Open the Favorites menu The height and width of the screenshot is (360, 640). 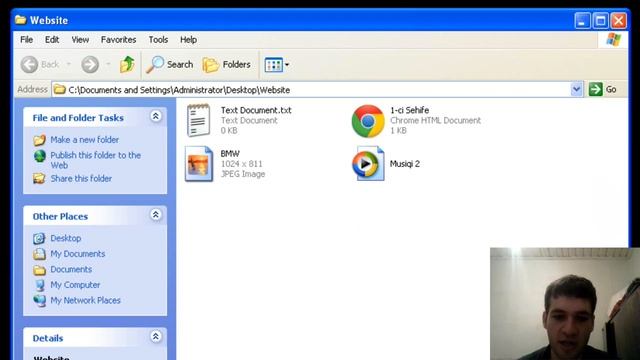[x=118, y=40]
